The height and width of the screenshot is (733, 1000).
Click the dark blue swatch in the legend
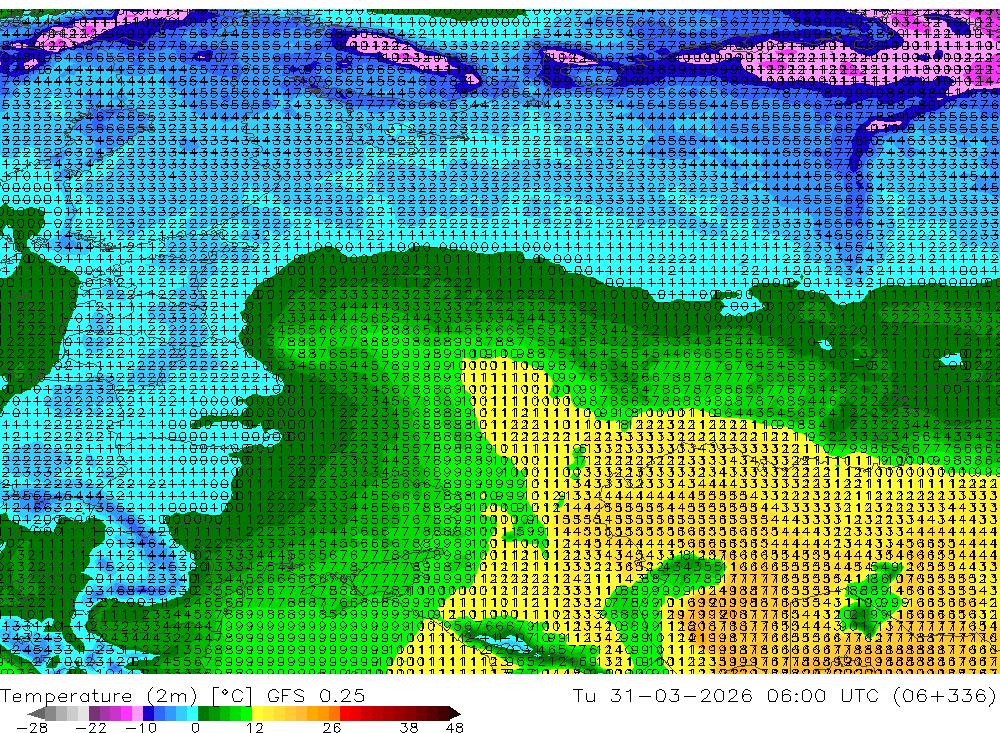coord(148,713)
